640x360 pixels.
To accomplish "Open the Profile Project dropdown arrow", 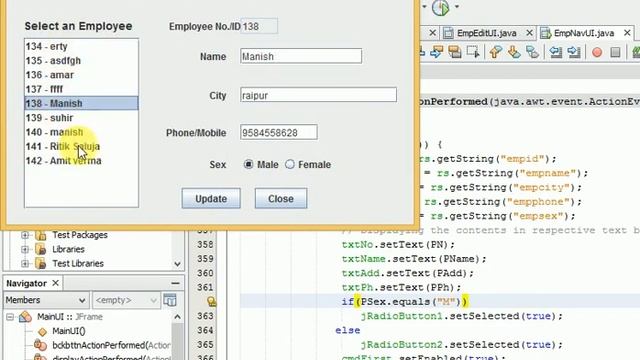I will (457, 7).
